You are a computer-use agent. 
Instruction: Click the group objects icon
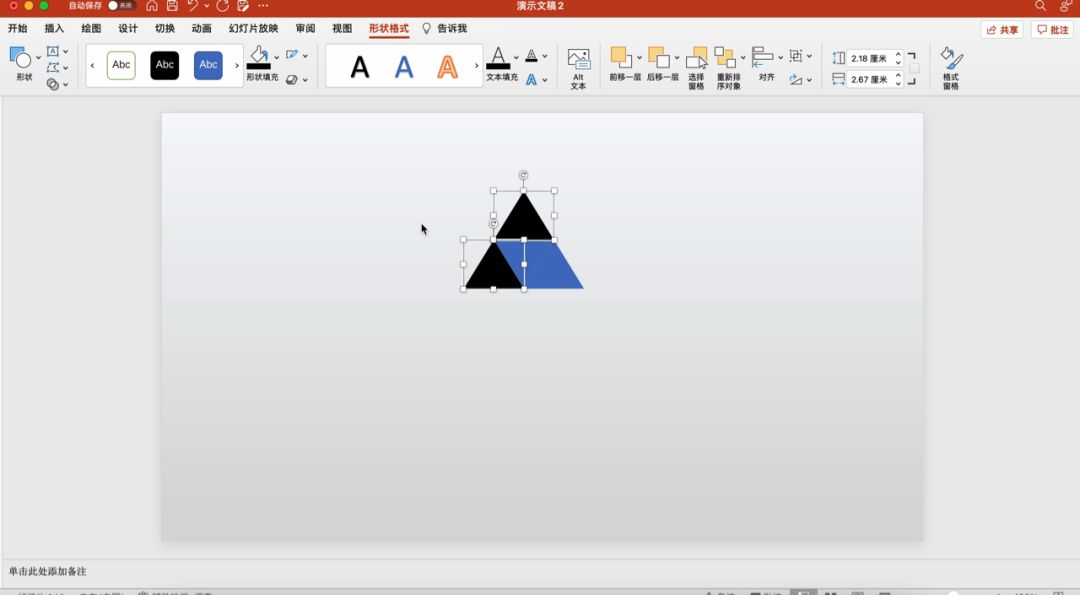(796, 55)
